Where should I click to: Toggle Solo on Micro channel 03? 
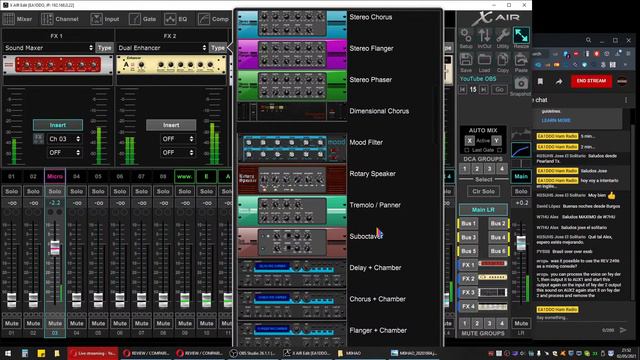pos(55,191)
